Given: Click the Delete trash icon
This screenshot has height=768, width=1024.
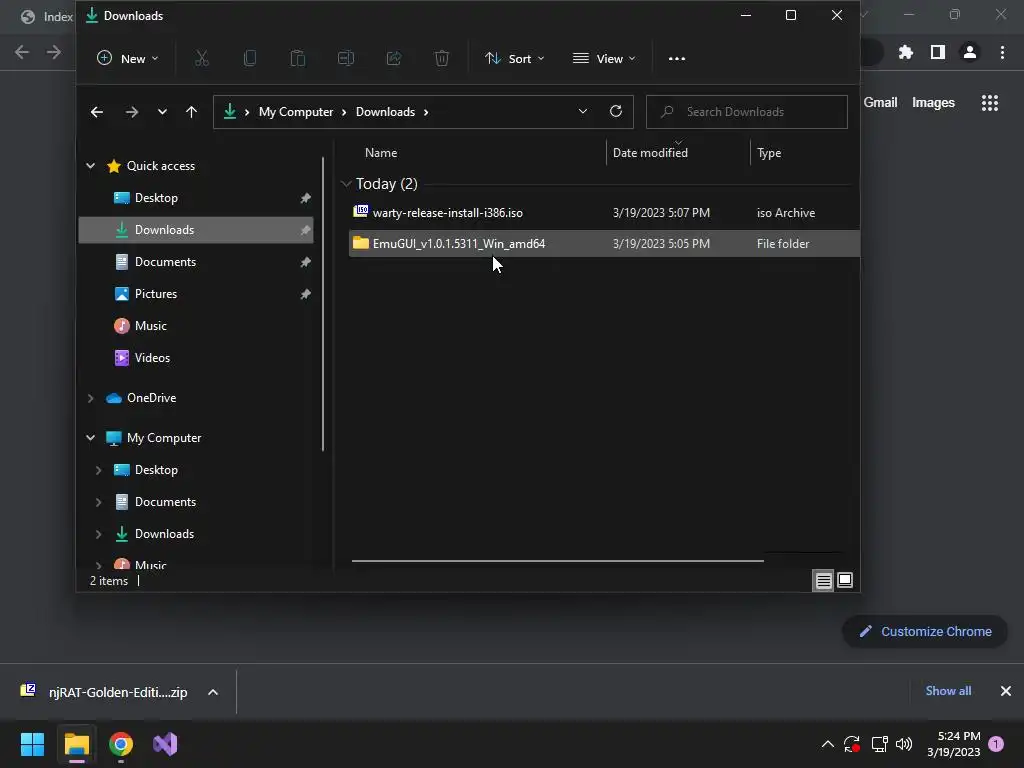Looking at the screenshot, I should (x=442, y=59).
